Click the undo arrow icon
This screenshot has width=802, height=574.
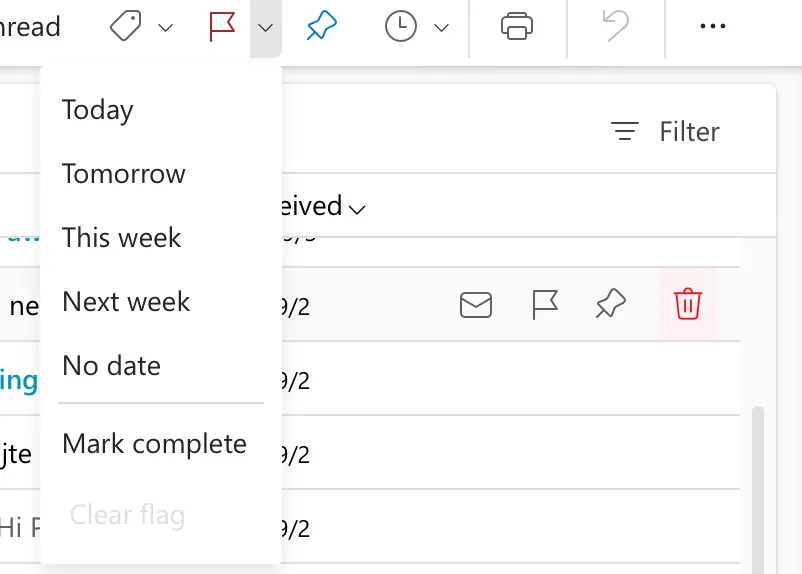[x=615, y=27]
